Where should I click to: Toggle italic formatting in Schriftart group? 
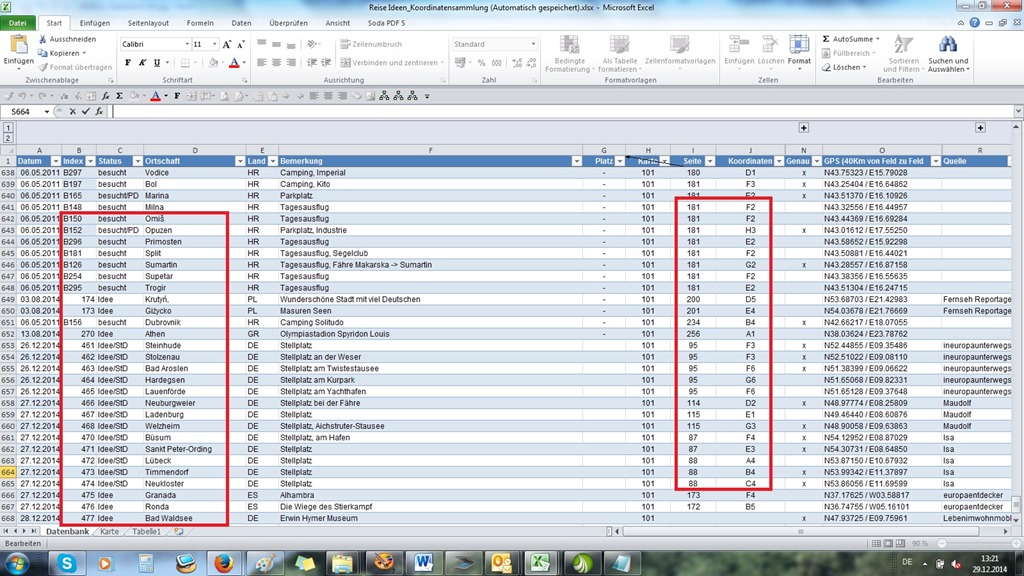(x=143, y=62)
